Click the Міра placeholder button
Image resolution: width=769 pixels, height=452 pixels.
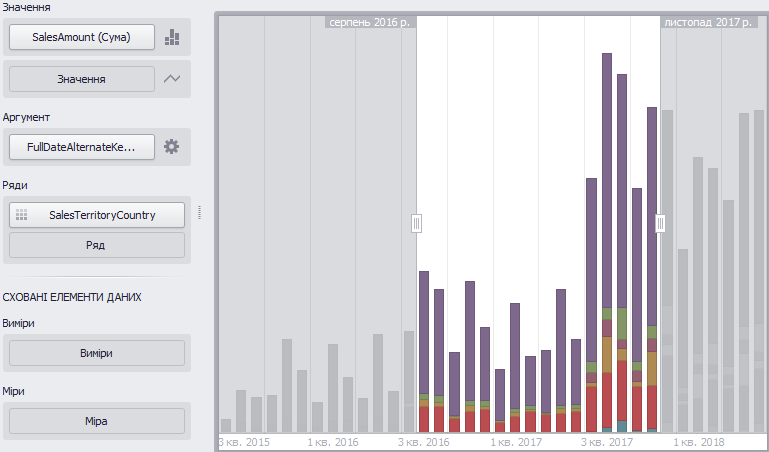[97, 421]
